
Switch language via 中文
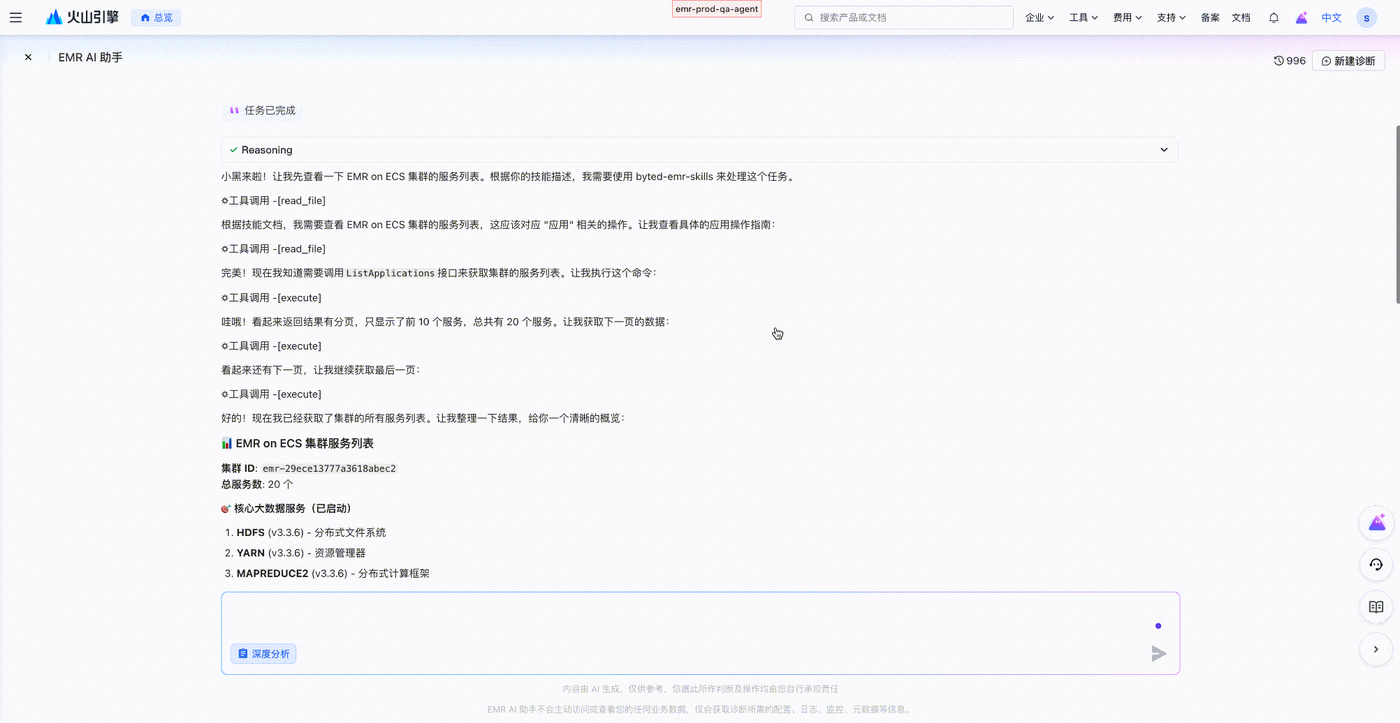click(x=1332, y=18)
